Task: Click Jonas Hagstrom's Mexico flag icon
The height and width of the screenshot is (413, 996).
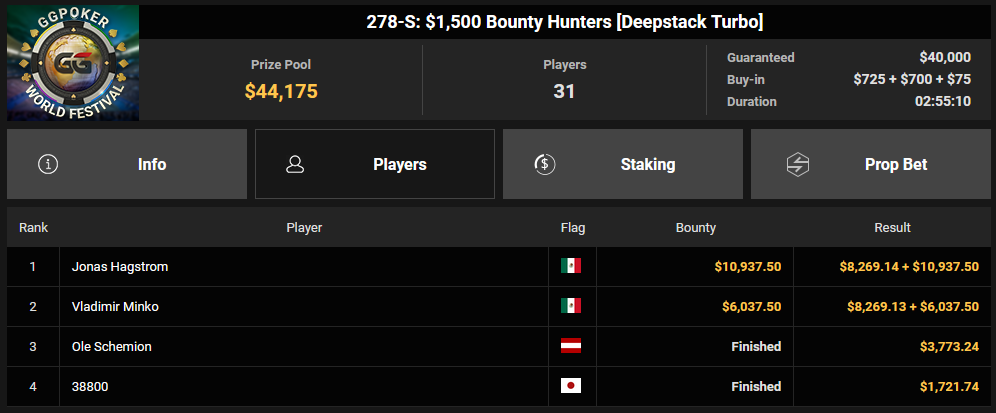Action: pos(570,266)
